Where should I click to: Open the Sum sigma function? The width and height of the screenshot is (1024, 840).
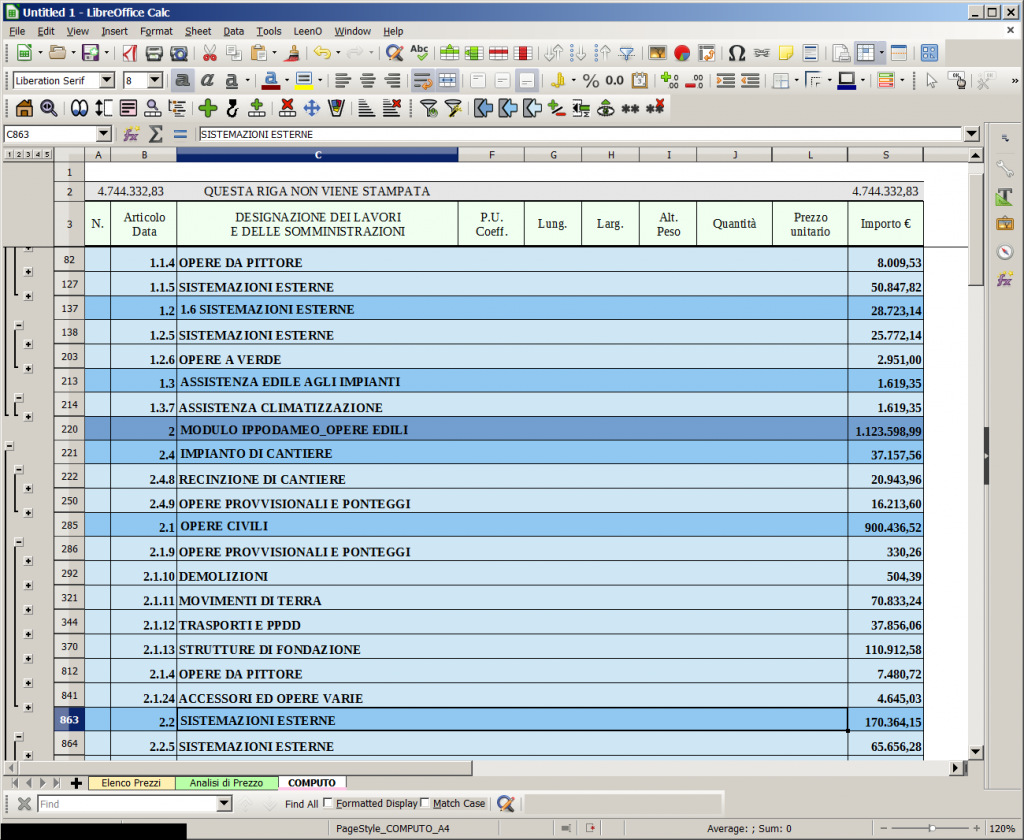pyautogui.click(x=155, y=134)
